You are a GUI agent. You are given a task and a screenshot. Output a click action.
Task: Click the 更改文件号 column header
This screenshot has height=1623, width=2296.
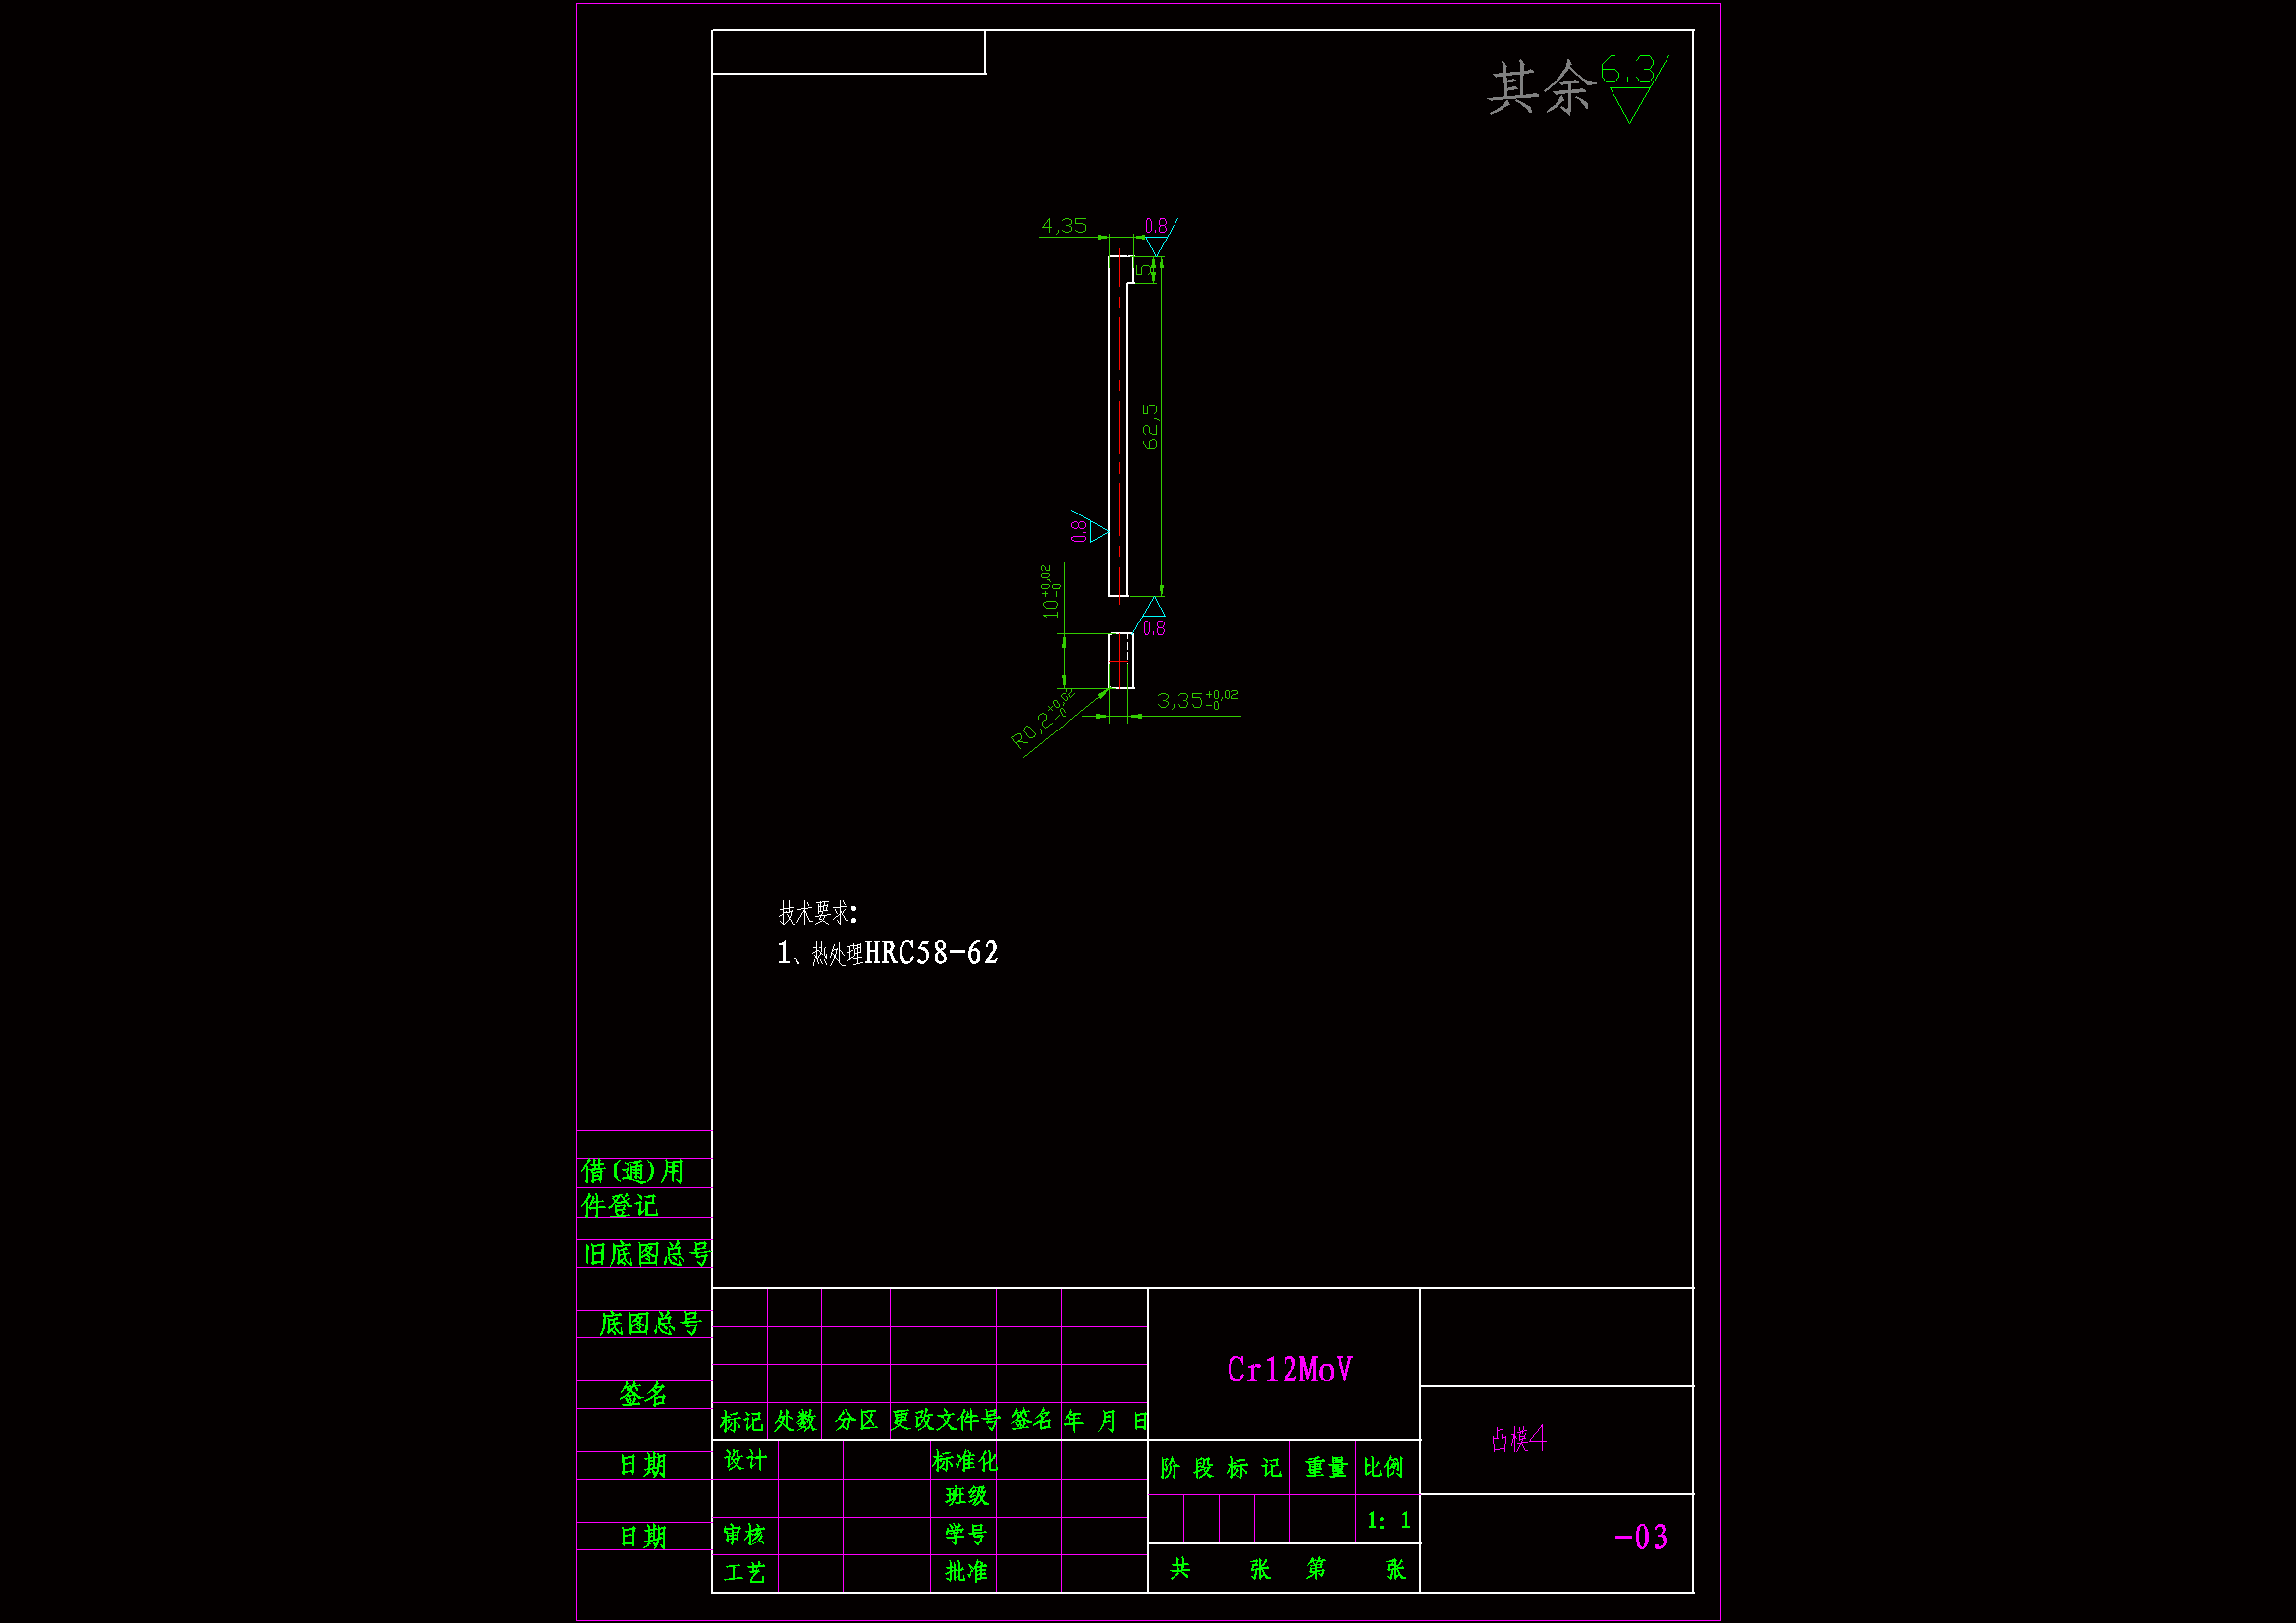[944, 1420]
